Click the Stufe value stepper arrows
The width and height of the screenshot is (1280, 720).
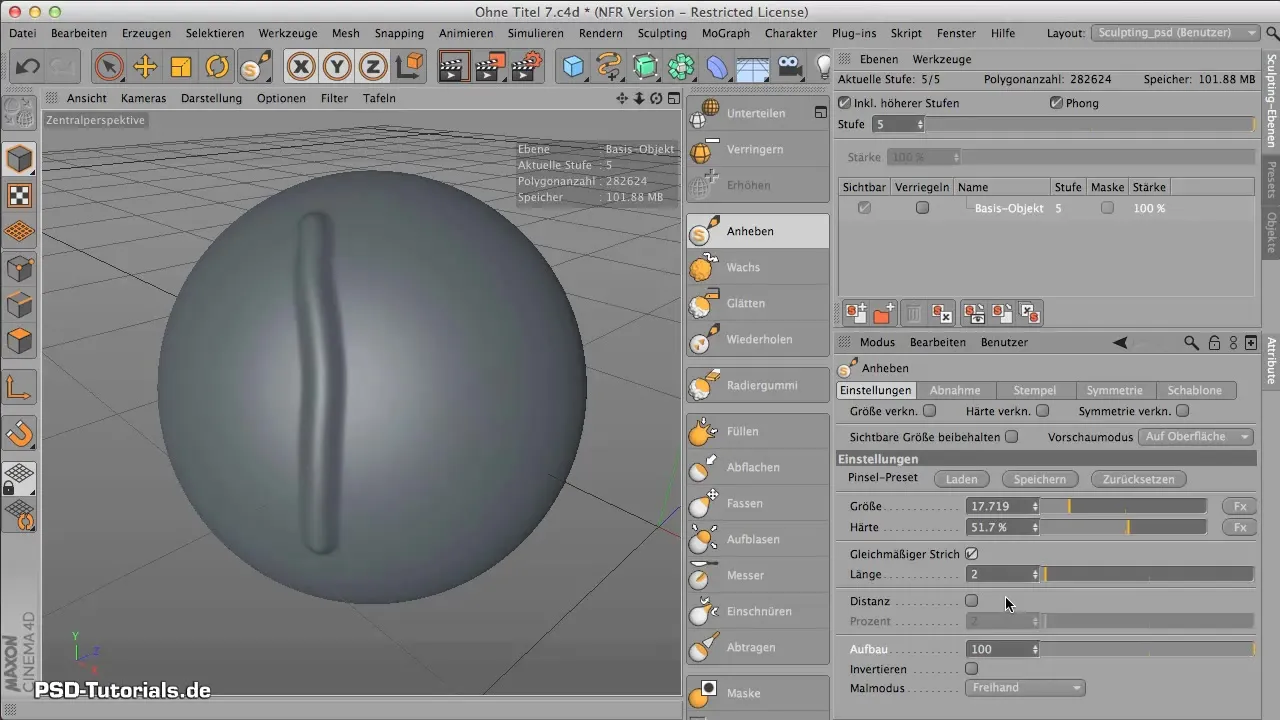click(920, 125)
